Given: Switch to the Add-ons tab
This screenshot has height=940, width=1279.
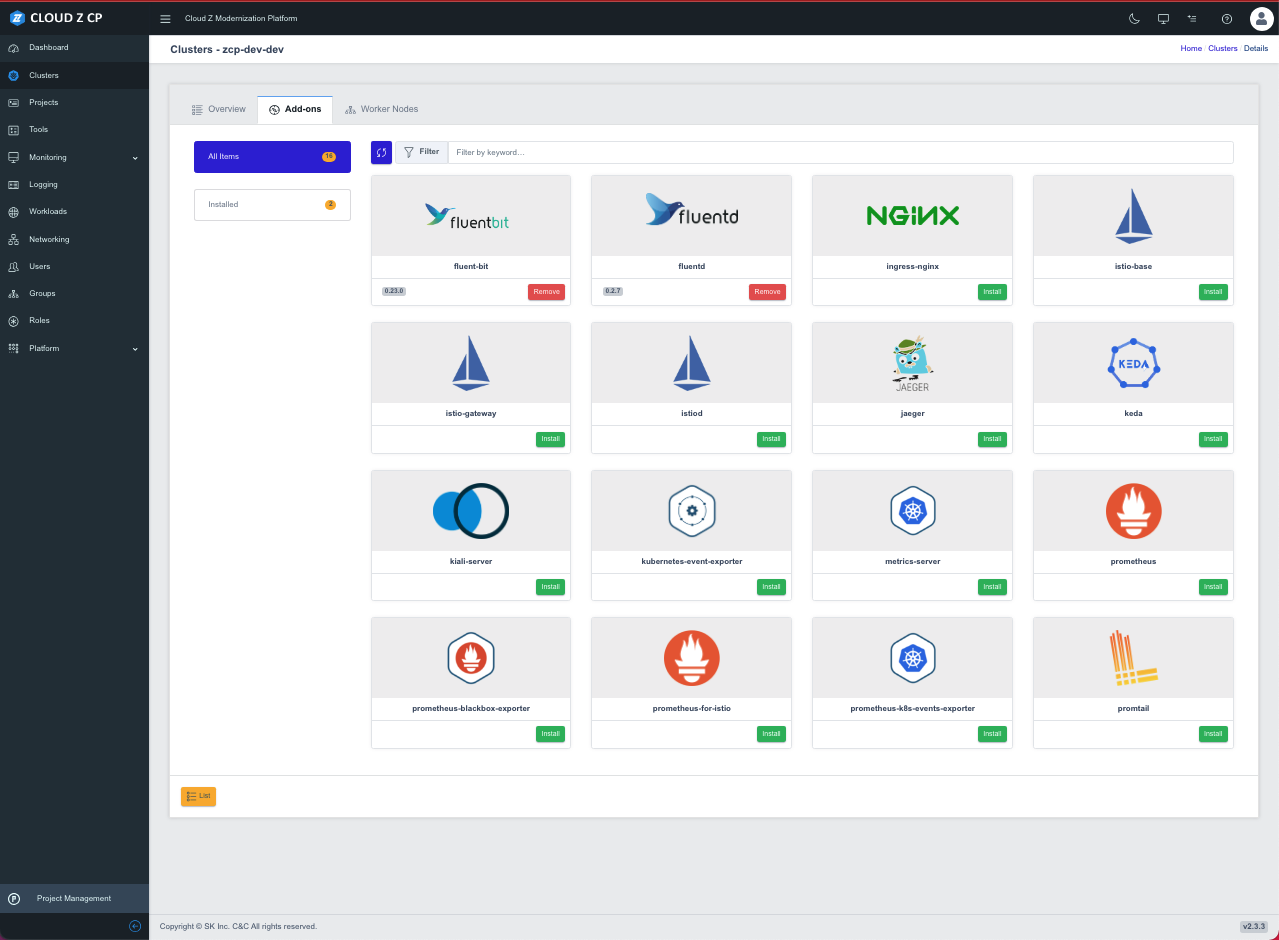Looking at the screenshot, I should click(x=295, y=109).
